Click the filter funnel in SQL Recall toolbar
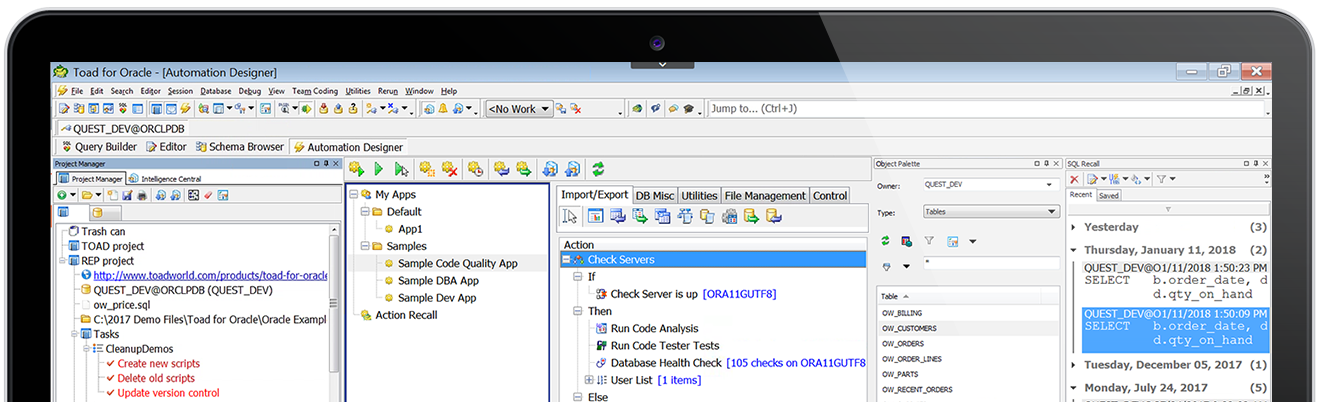 1161,179
